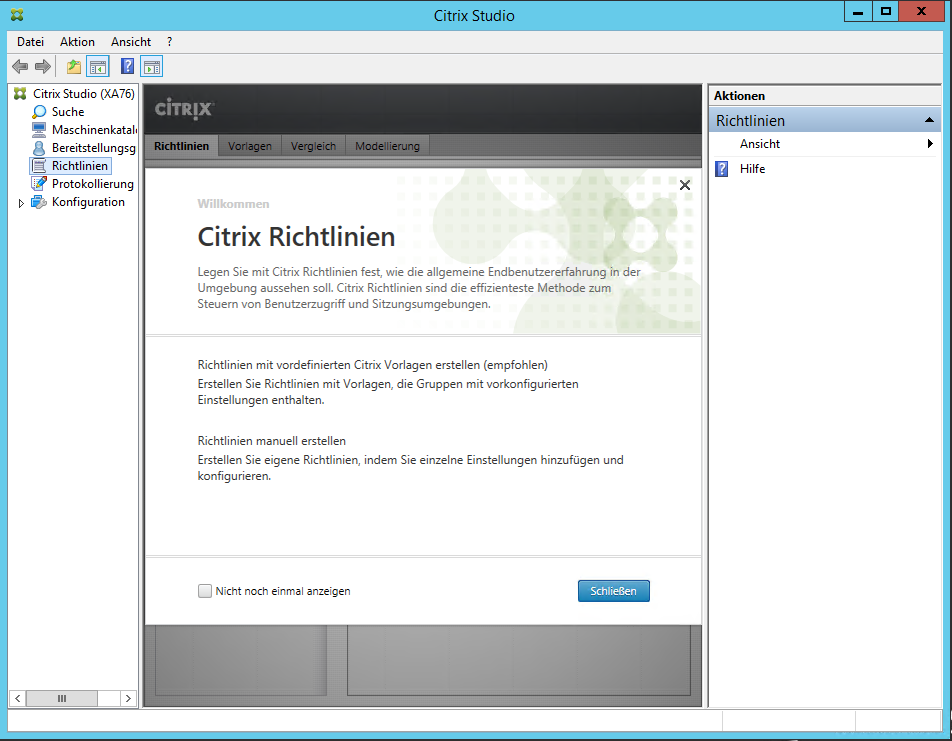The image size is (952, 741).
Task: Check 'Nicht noch einmal anzeigen' checkbox
Action: coord(205,591)
